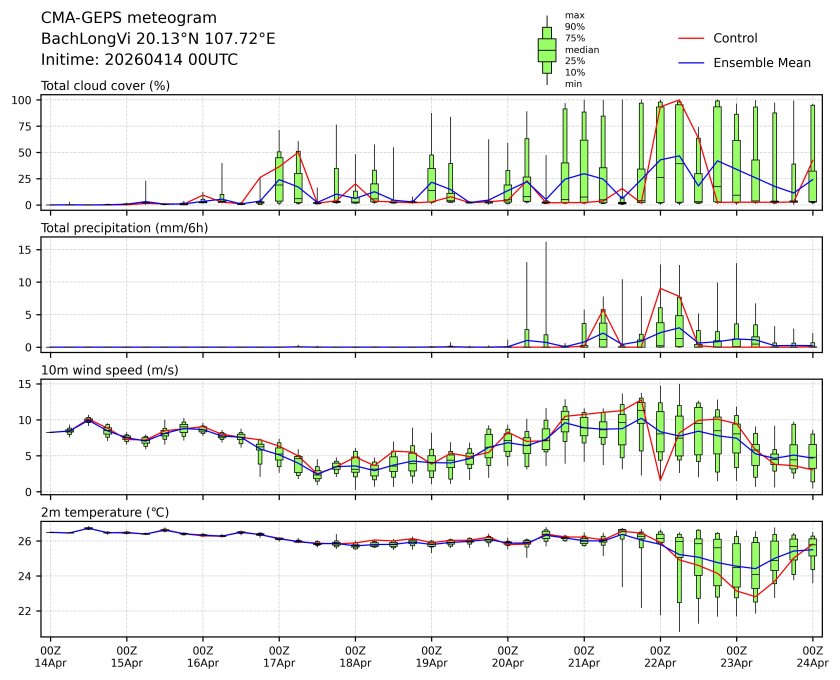Image resolution: width=840 pixels, height=680 pixels.
Task: Click the 00Z 14Apr x-axis label
Action: point(50,655)
